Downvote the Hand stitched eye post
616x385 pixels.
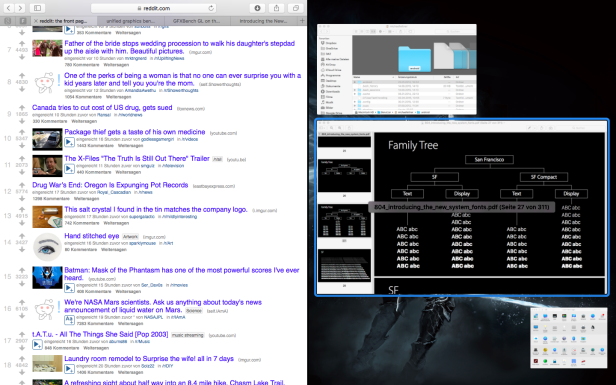coord(22,249)
